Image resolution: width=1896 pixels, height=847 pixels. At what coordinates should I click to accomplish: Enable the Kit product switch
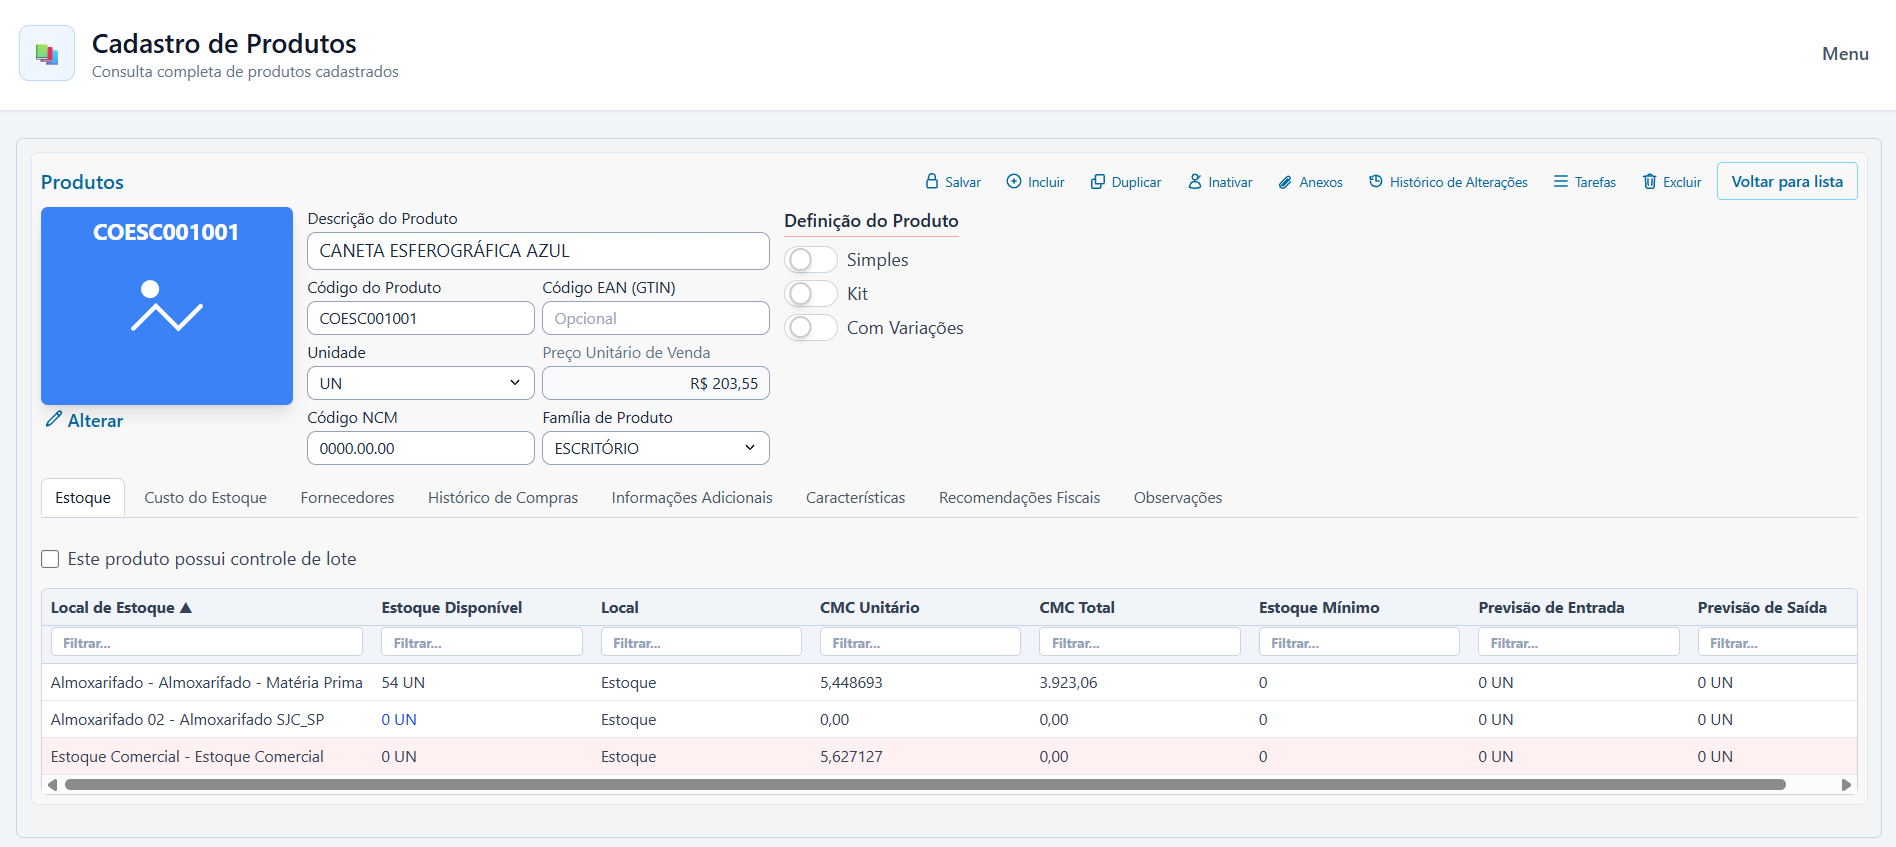click(811, 294)
